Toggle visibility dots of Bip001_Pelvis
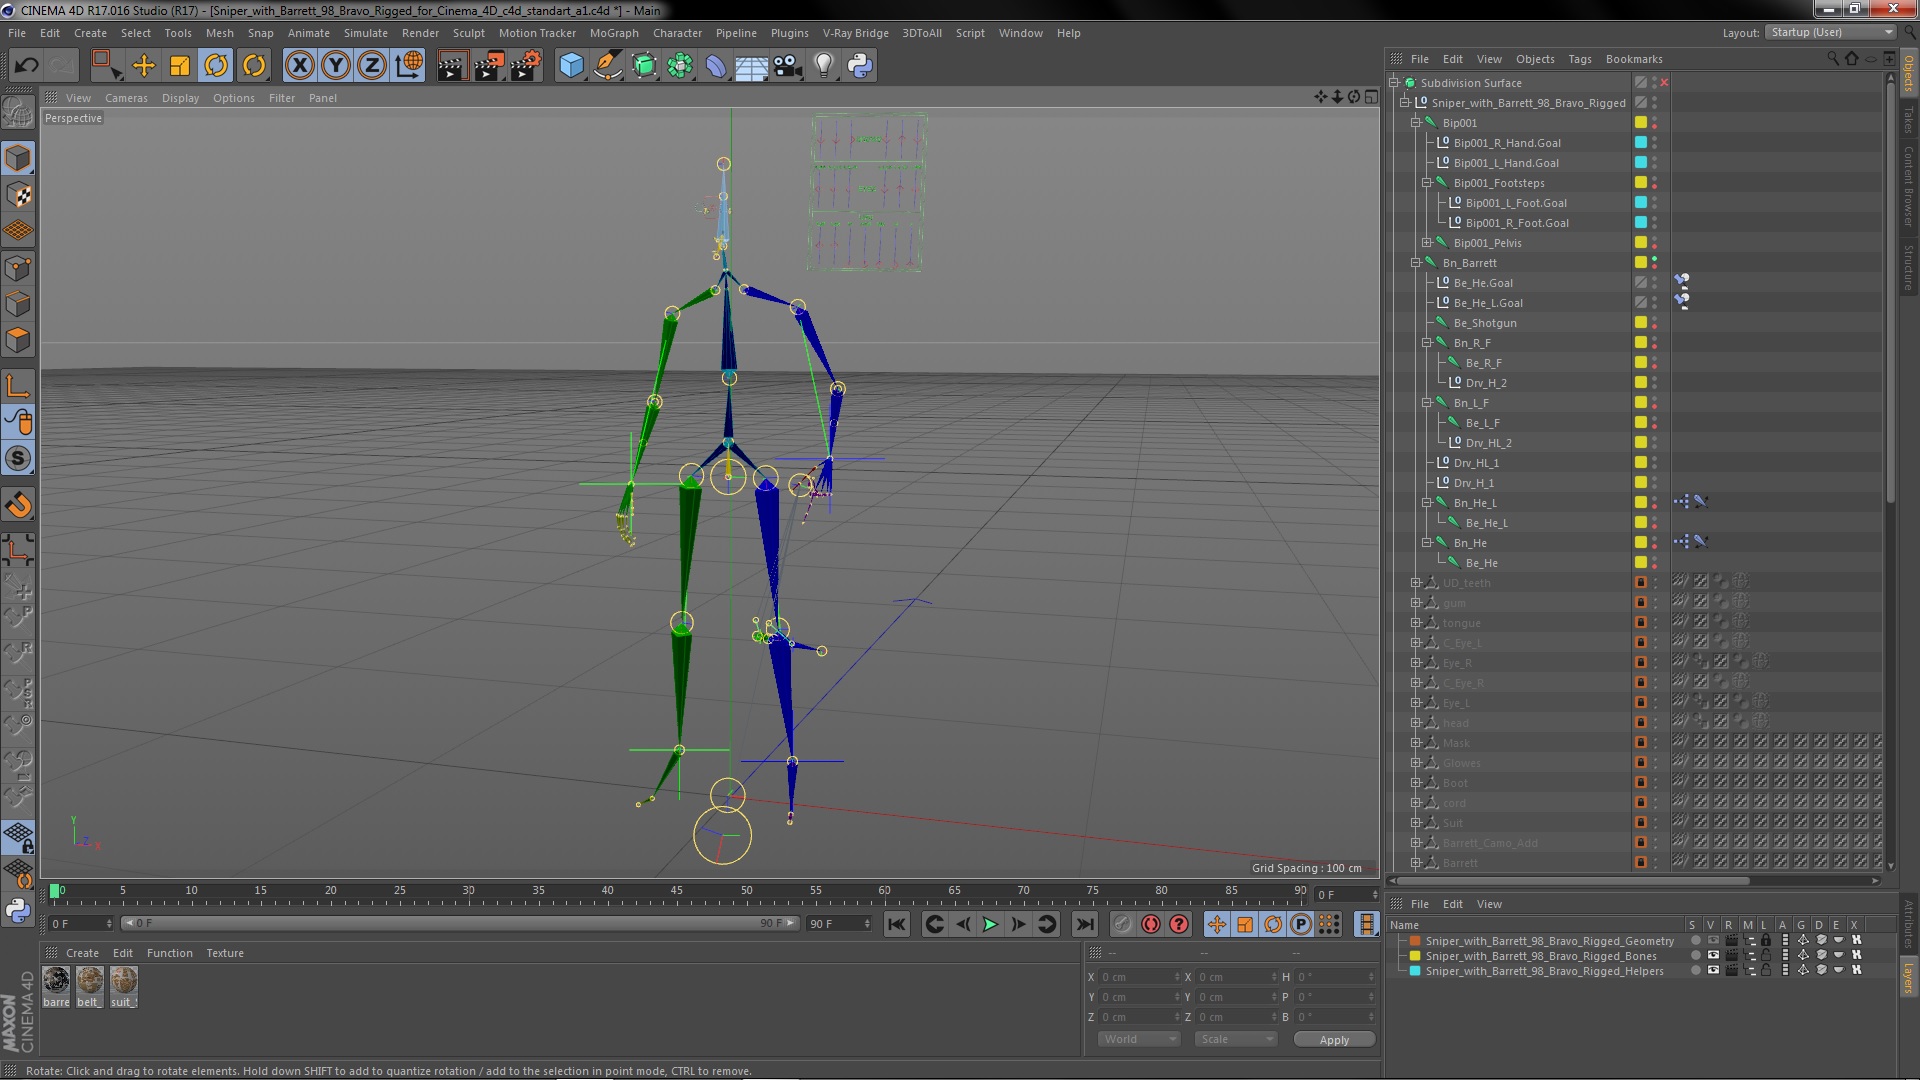Screen dimensions: 1920x1080 (1655, 243)
